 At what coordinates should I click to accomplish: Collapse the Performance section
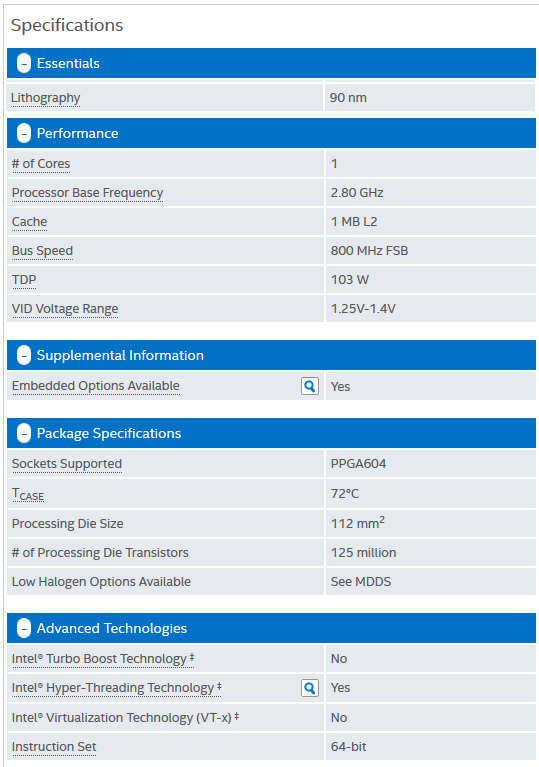(23, 133)
